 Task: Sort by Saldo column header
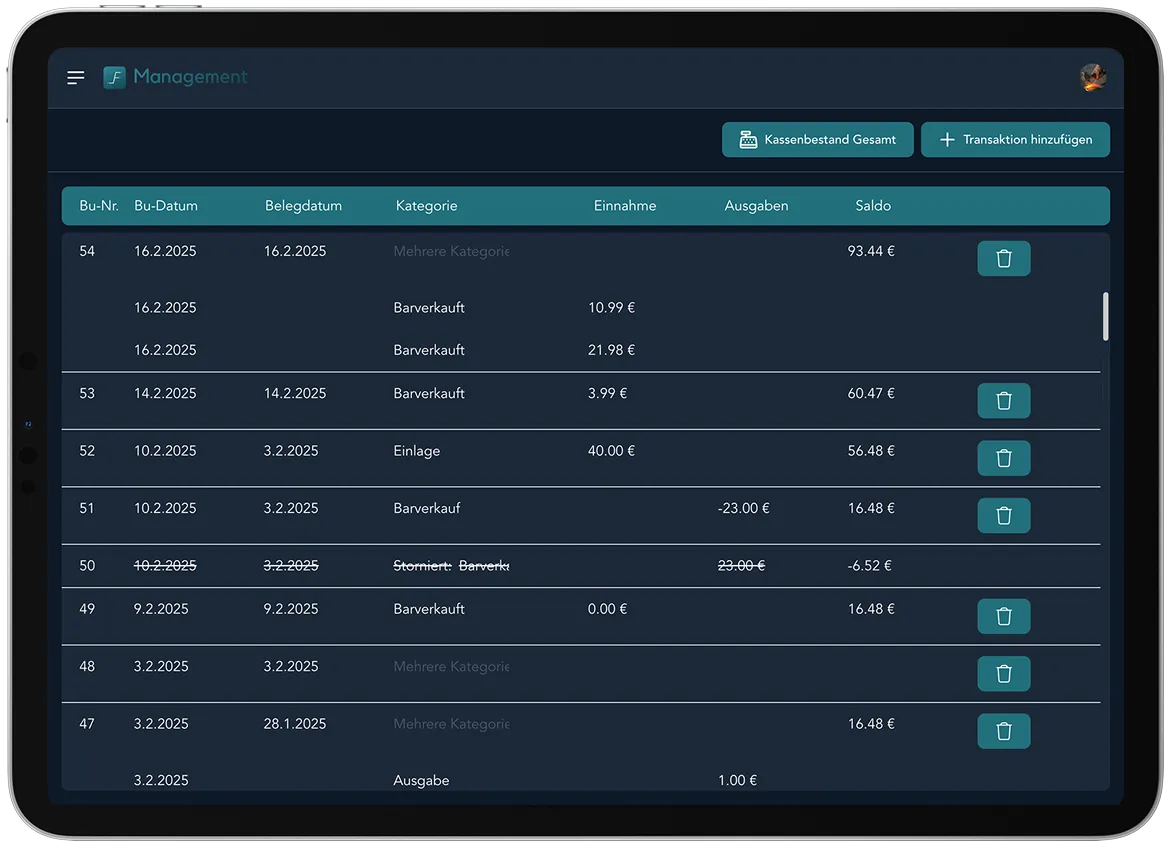pyautogui.click(x=873, y=206)
